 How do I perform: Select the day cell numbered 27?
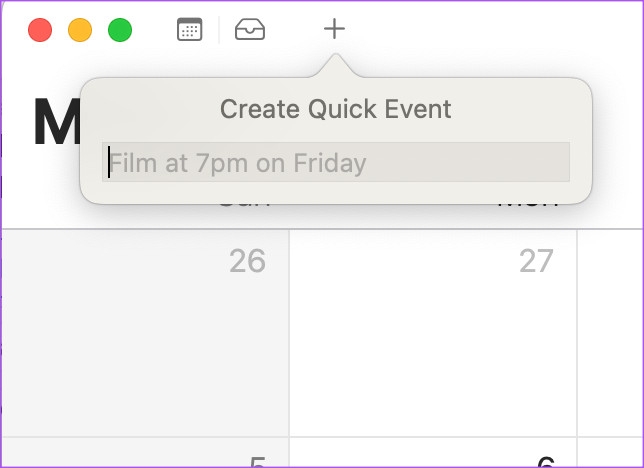point(433,330)
